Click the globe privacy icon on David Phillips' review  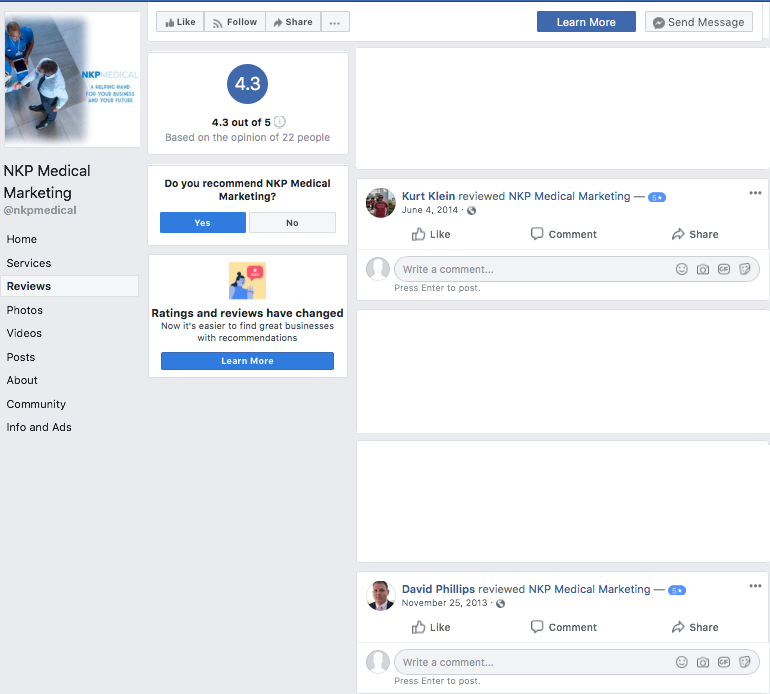500,604
